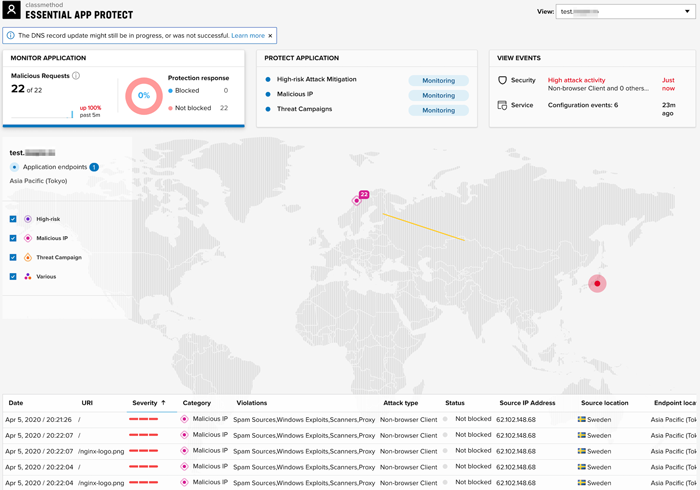Click the Security shield icon in View Events
The height and width of the screenshot is (490, 700).
click(503, 80)
